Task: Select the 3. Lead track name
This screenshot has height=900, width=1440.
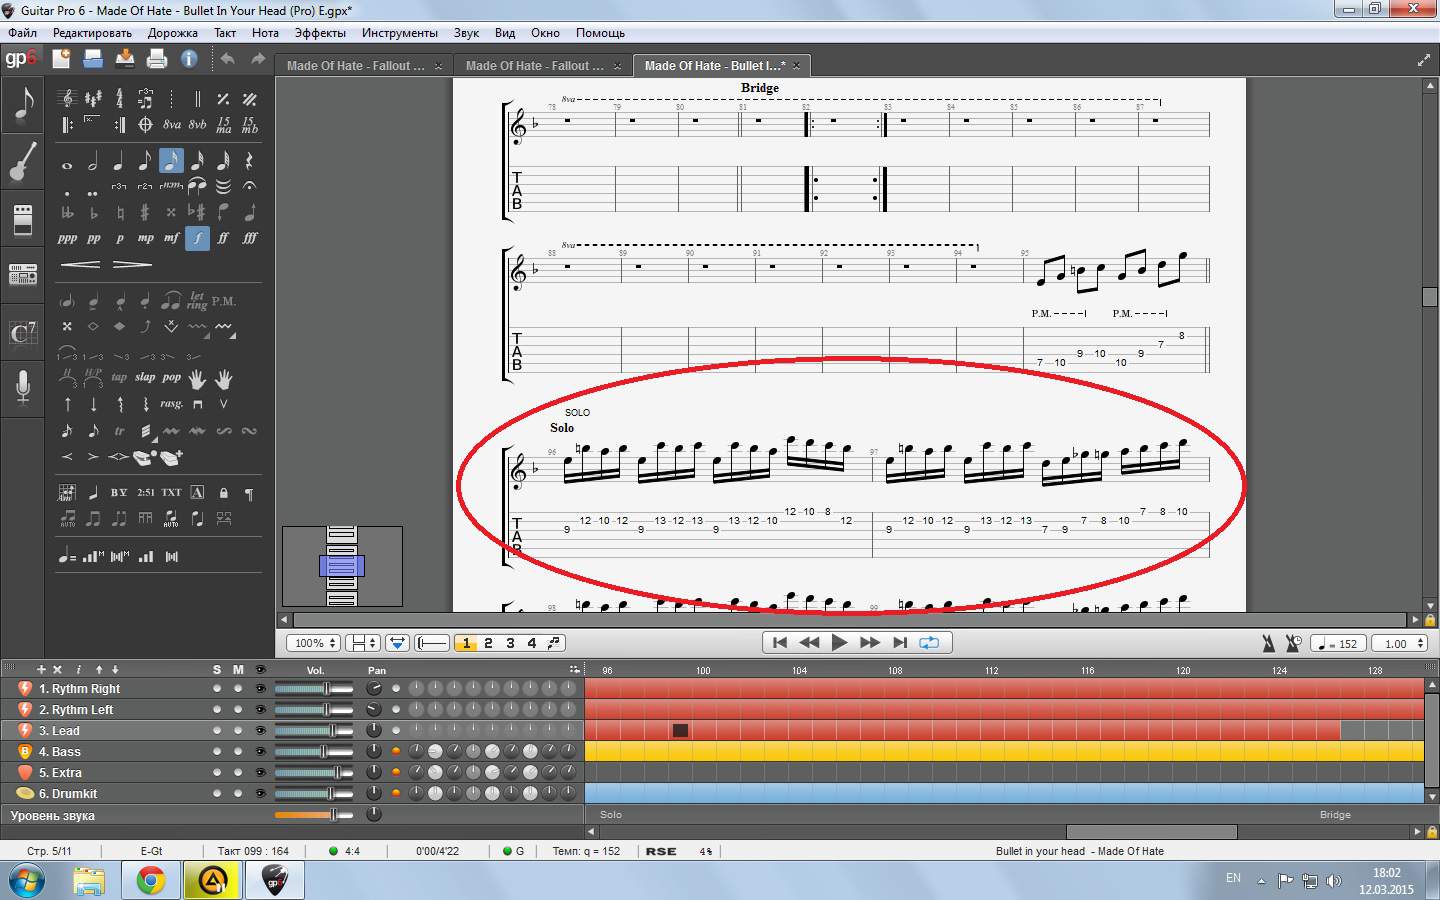Action: tap(59, 731)
